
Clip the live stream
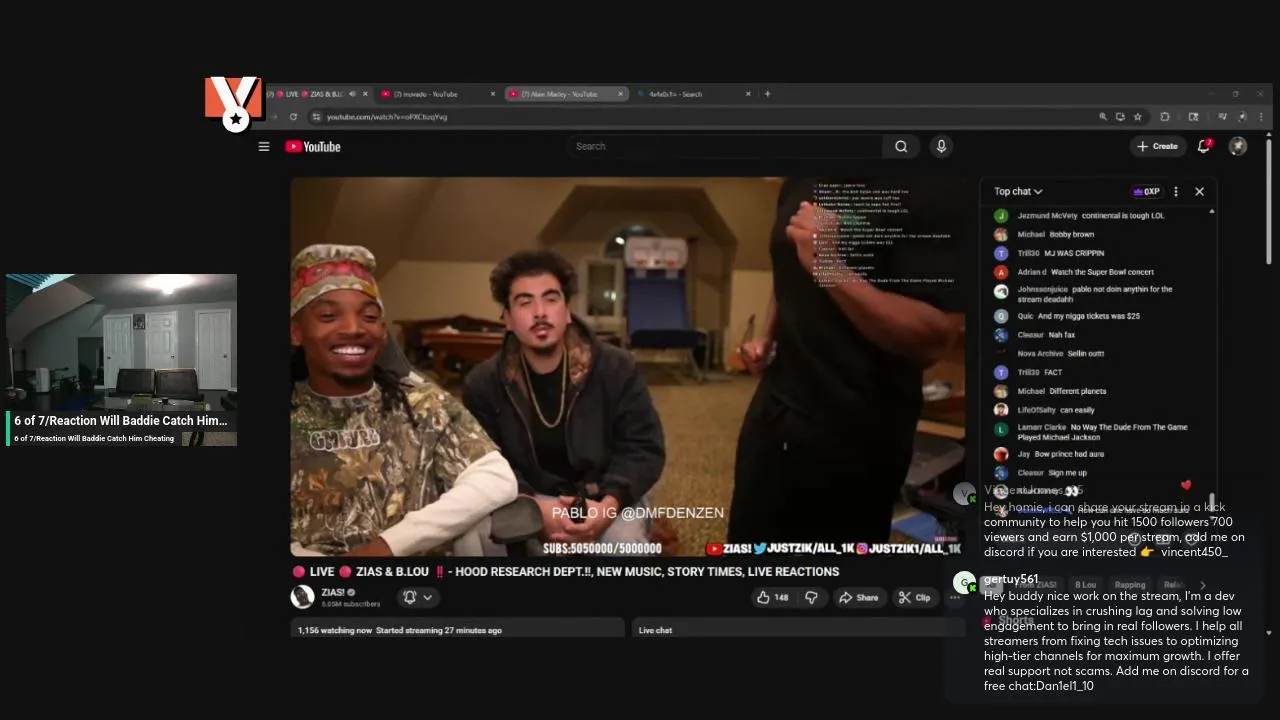tap(914, 597)
